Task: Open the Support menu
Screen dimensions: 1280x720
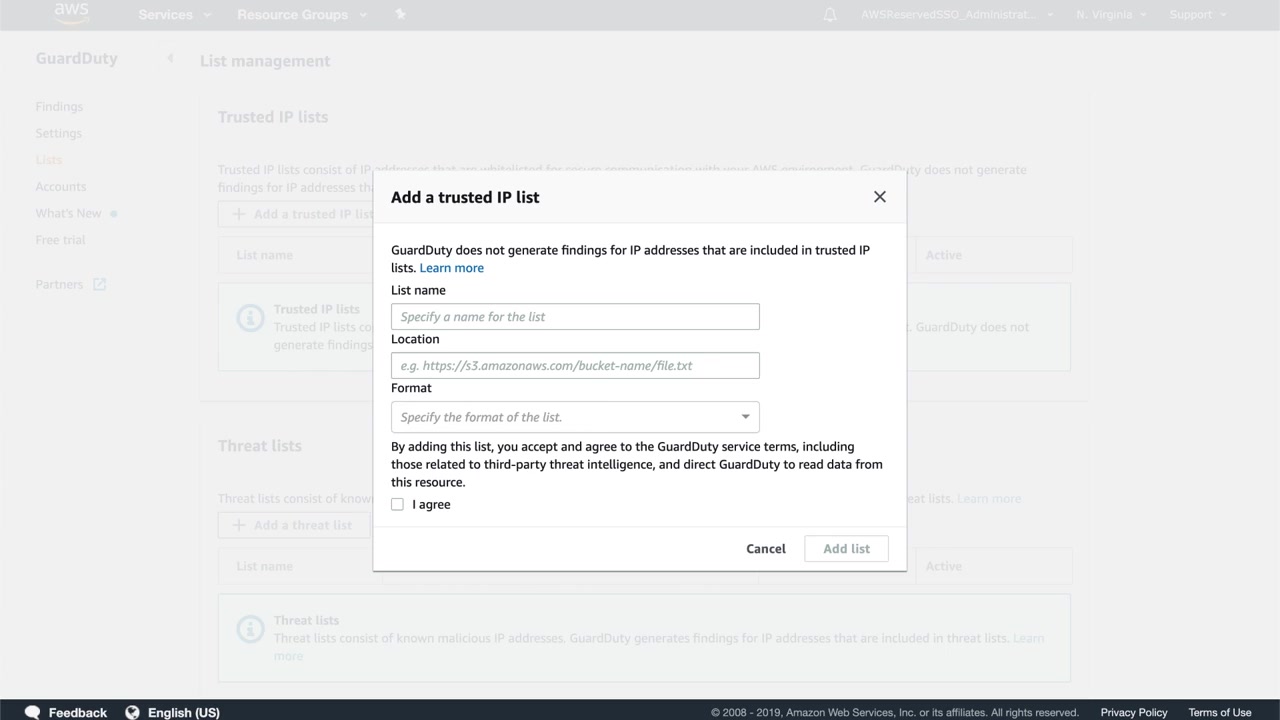Action: click(1197, 15)
